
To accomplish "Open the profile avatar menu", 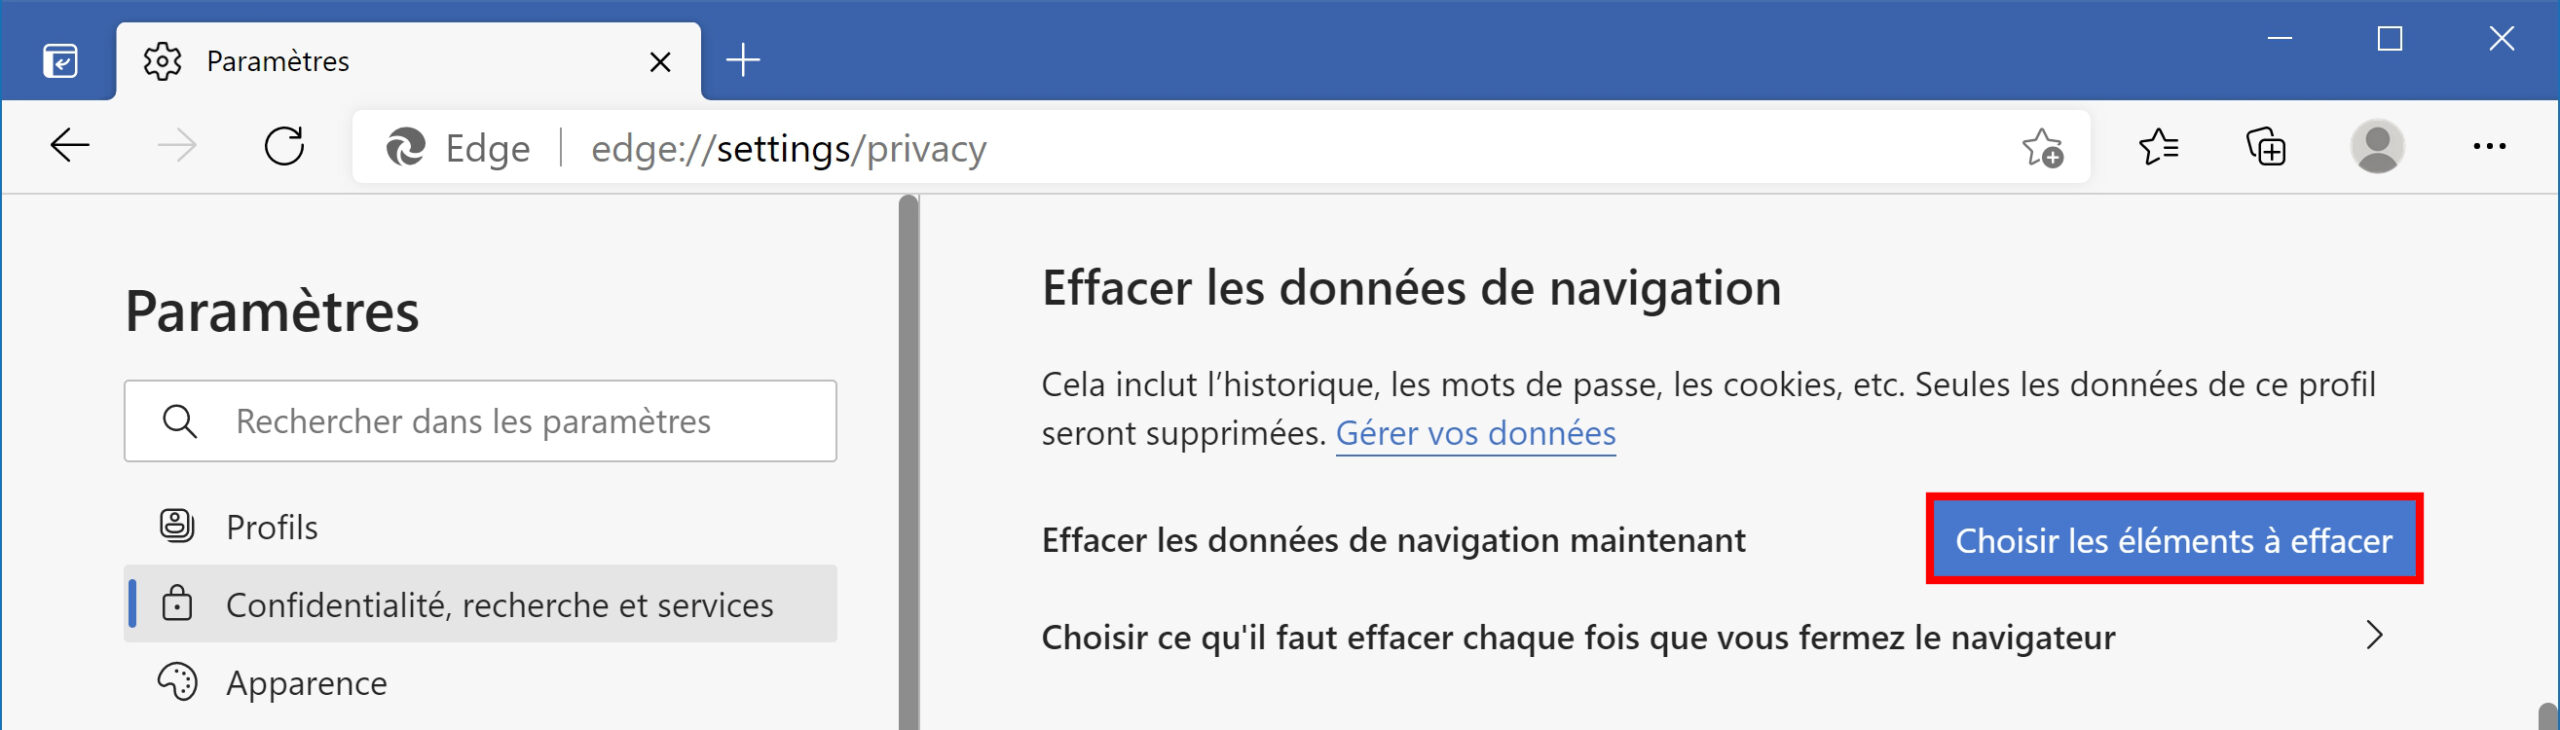I will 2377,146.
